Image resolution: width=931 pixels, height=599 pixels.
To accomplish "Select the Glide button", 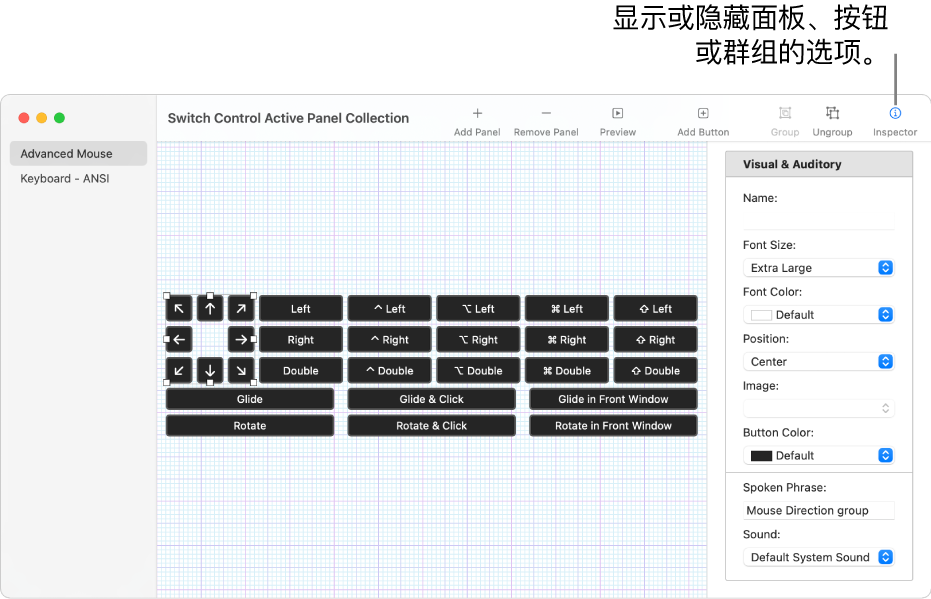I will [x=250, y=399].
